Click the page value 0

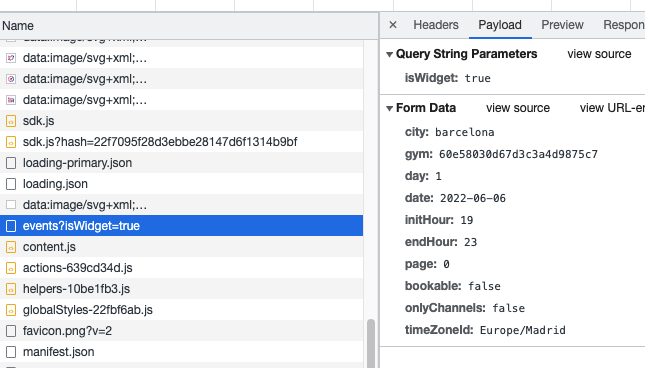click(446, 264)
